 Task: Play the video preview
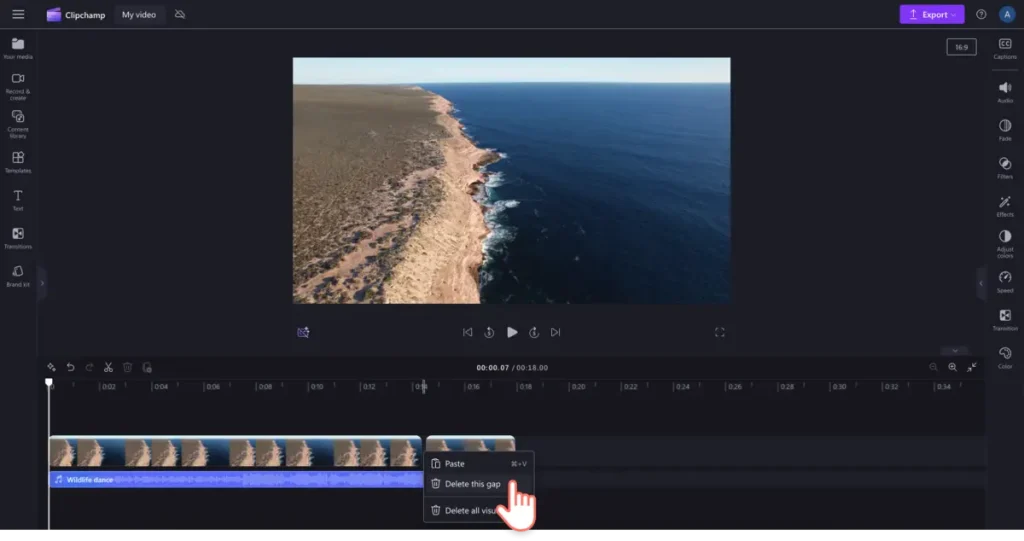pyautogui.click(x=512, y=332)
